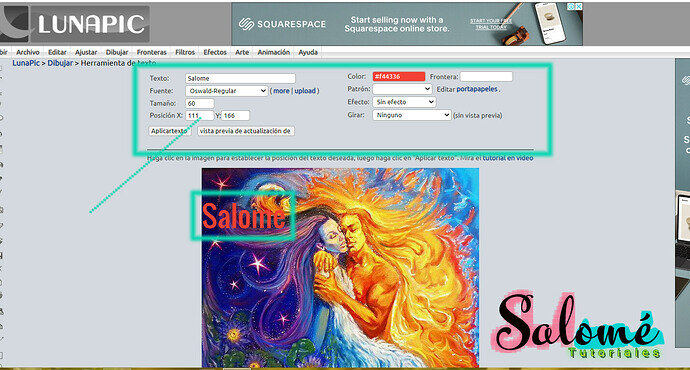The height and width of the screenshot is (370, 690).
Task: Click the 'upload' font link
Action: 305,91
